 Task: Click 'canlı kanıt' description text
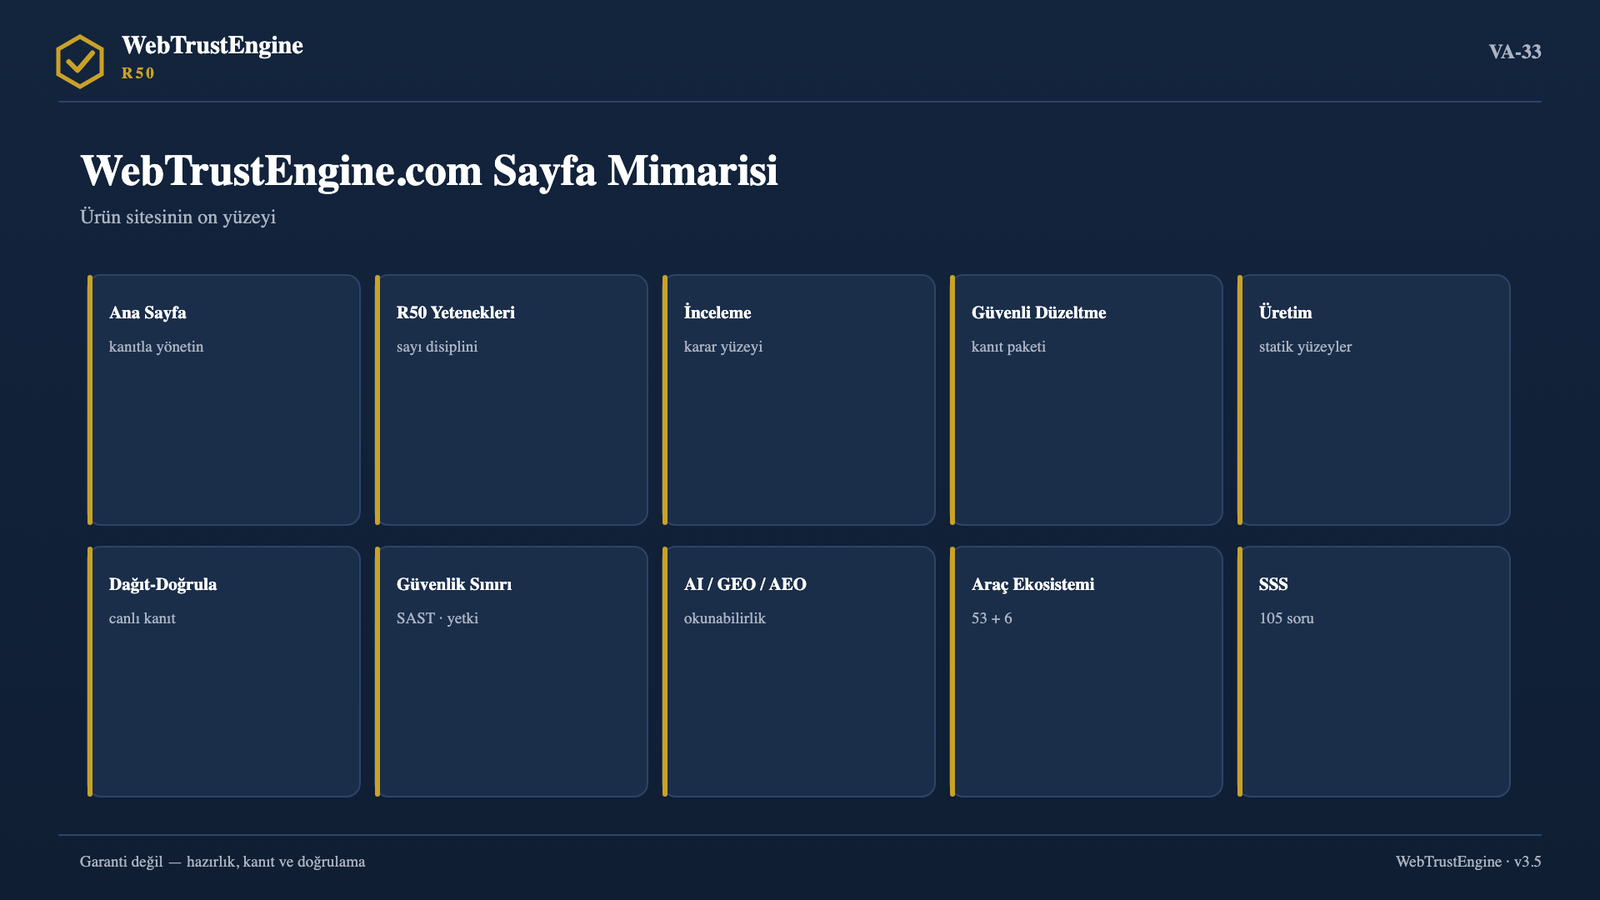pyautogui.click(x=142, y=619)
